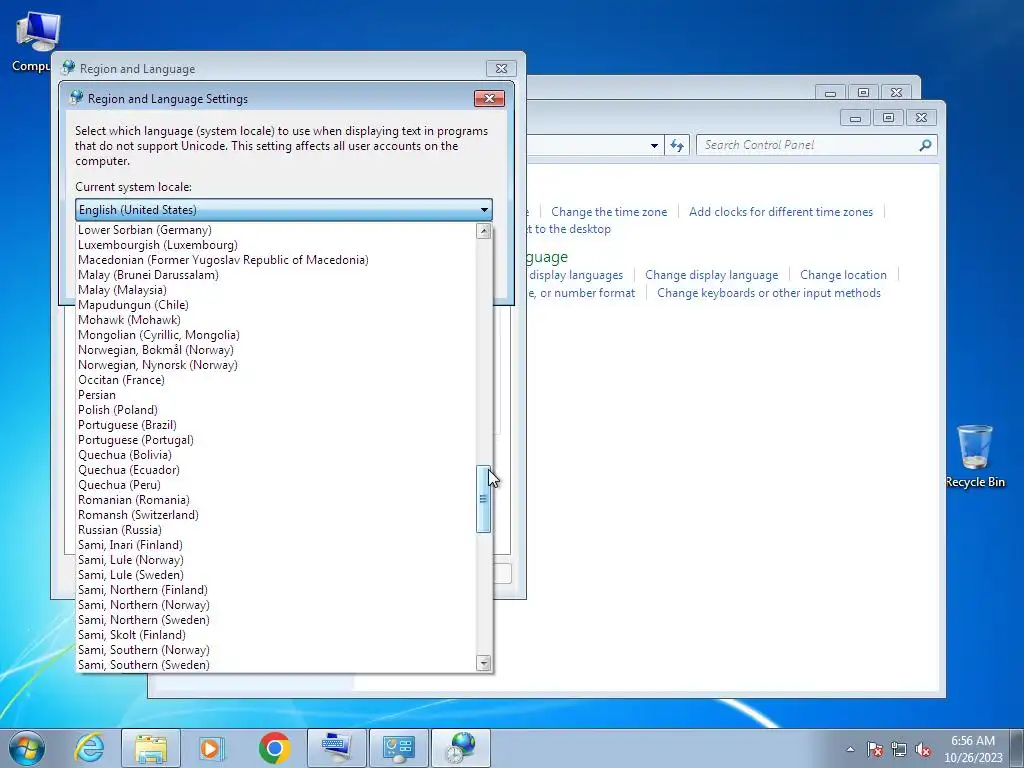The image size is (1024, 768).
Task: Select Persian locale
Action: click(276, 395)
